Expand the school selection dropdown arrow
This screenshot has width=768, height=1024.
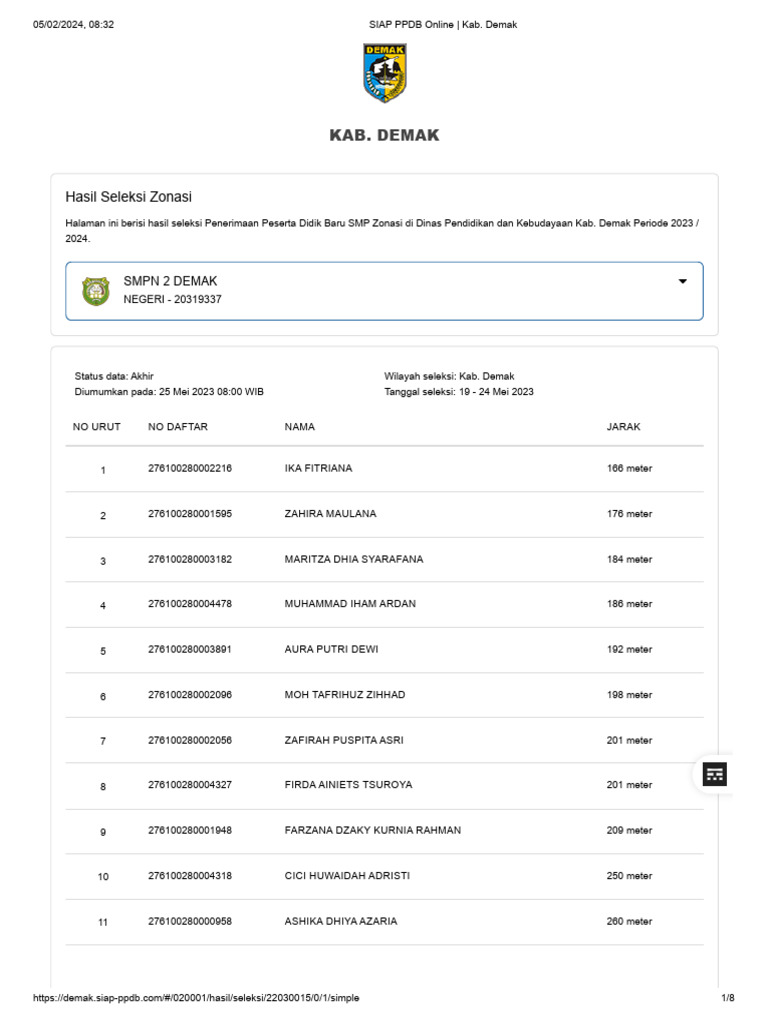click(x=683, y=282)
